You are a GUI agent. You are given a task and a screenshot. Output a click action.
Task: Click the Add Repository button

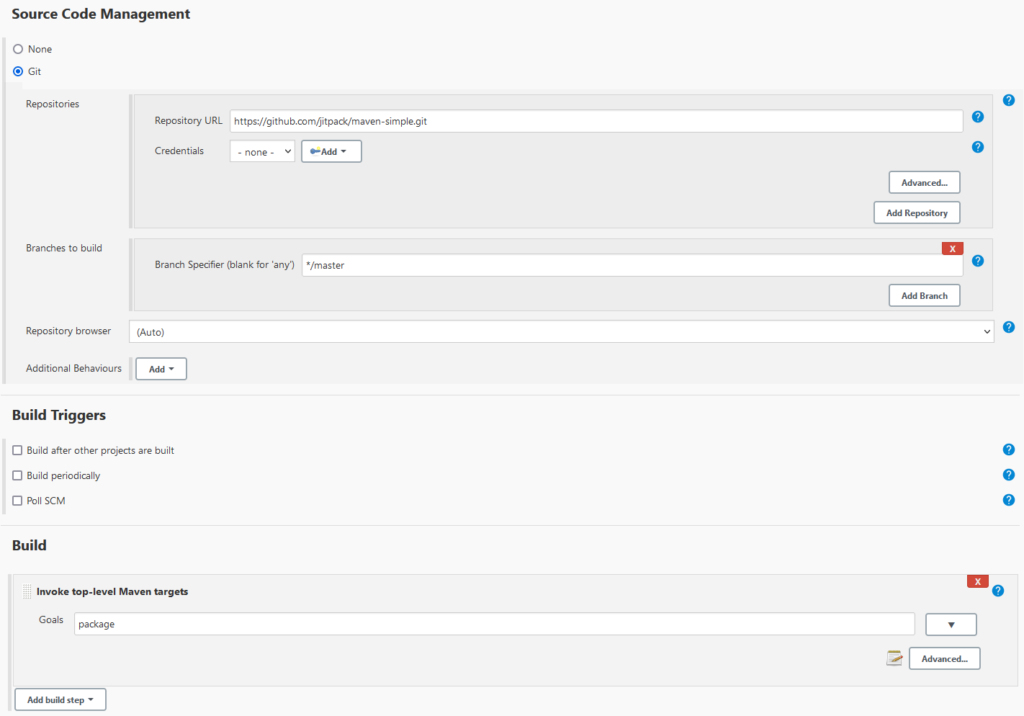point(916,213)
